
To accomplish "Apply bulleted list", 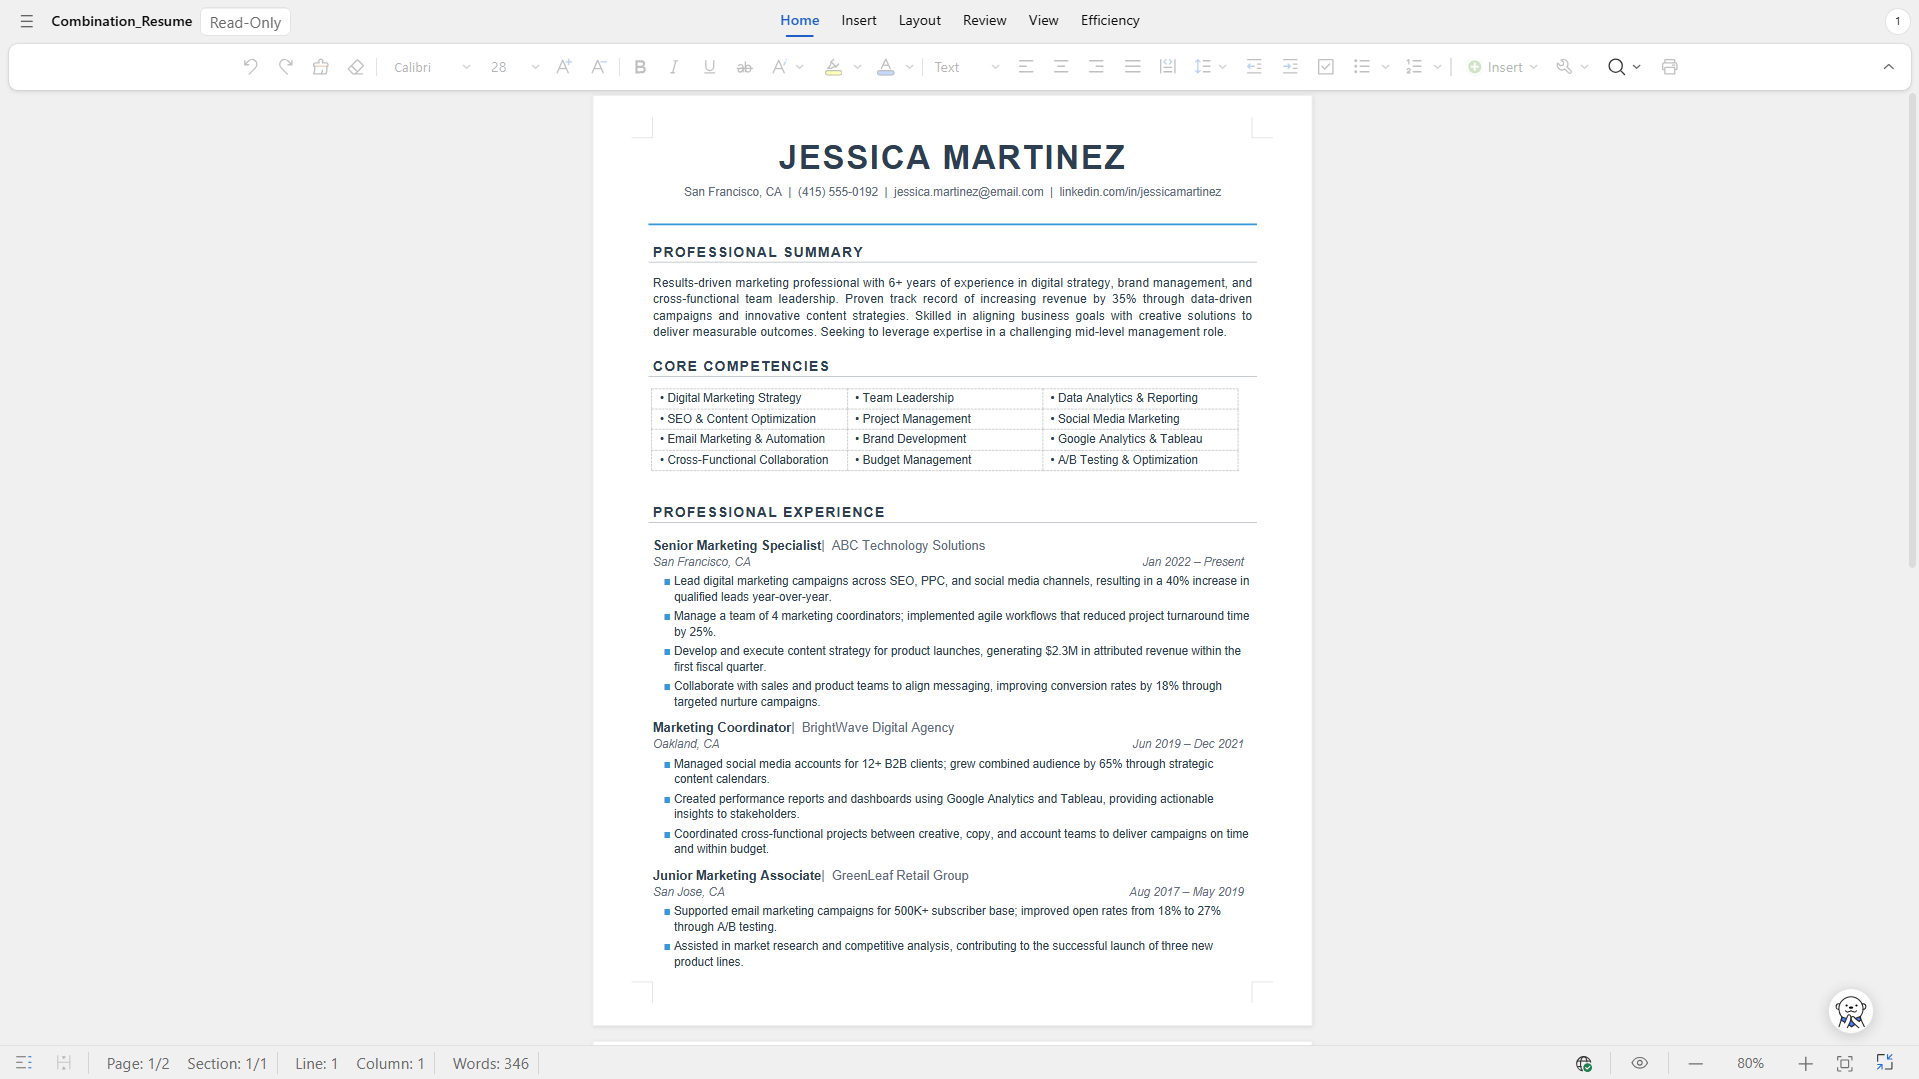I will tap(1361, 67).
